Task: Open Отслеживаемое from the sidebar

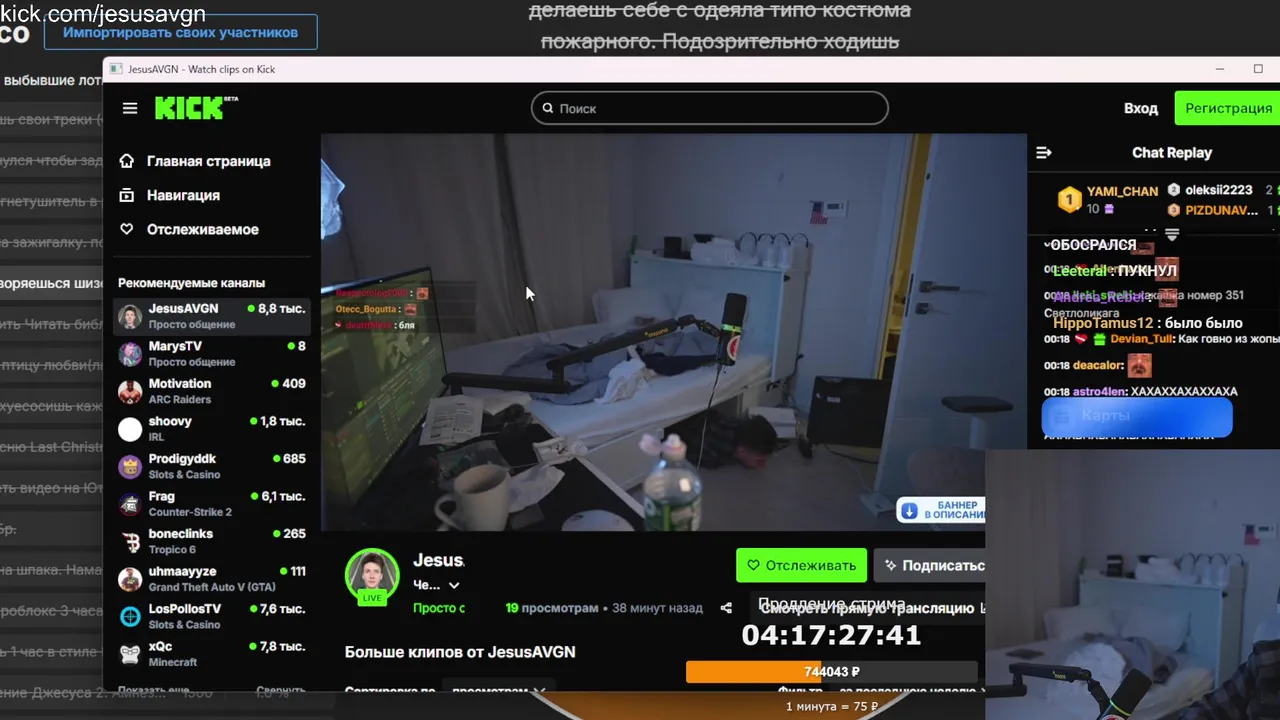Action: click(x=203, y=229)
